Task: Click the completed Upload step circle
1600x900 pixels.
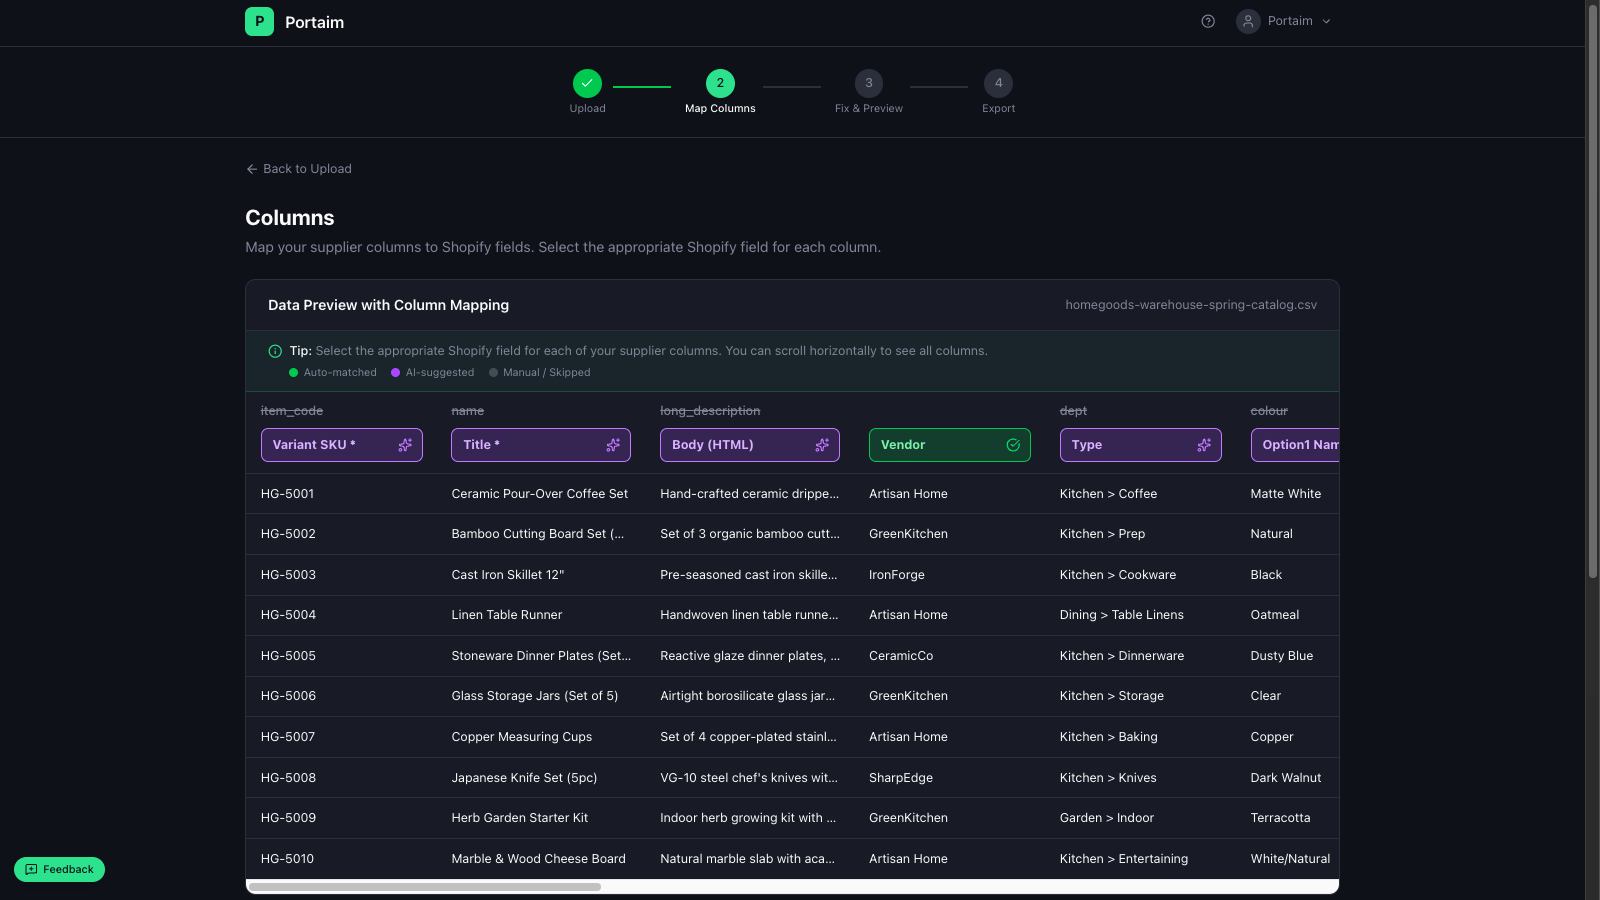Action: (x=587, y=84)
